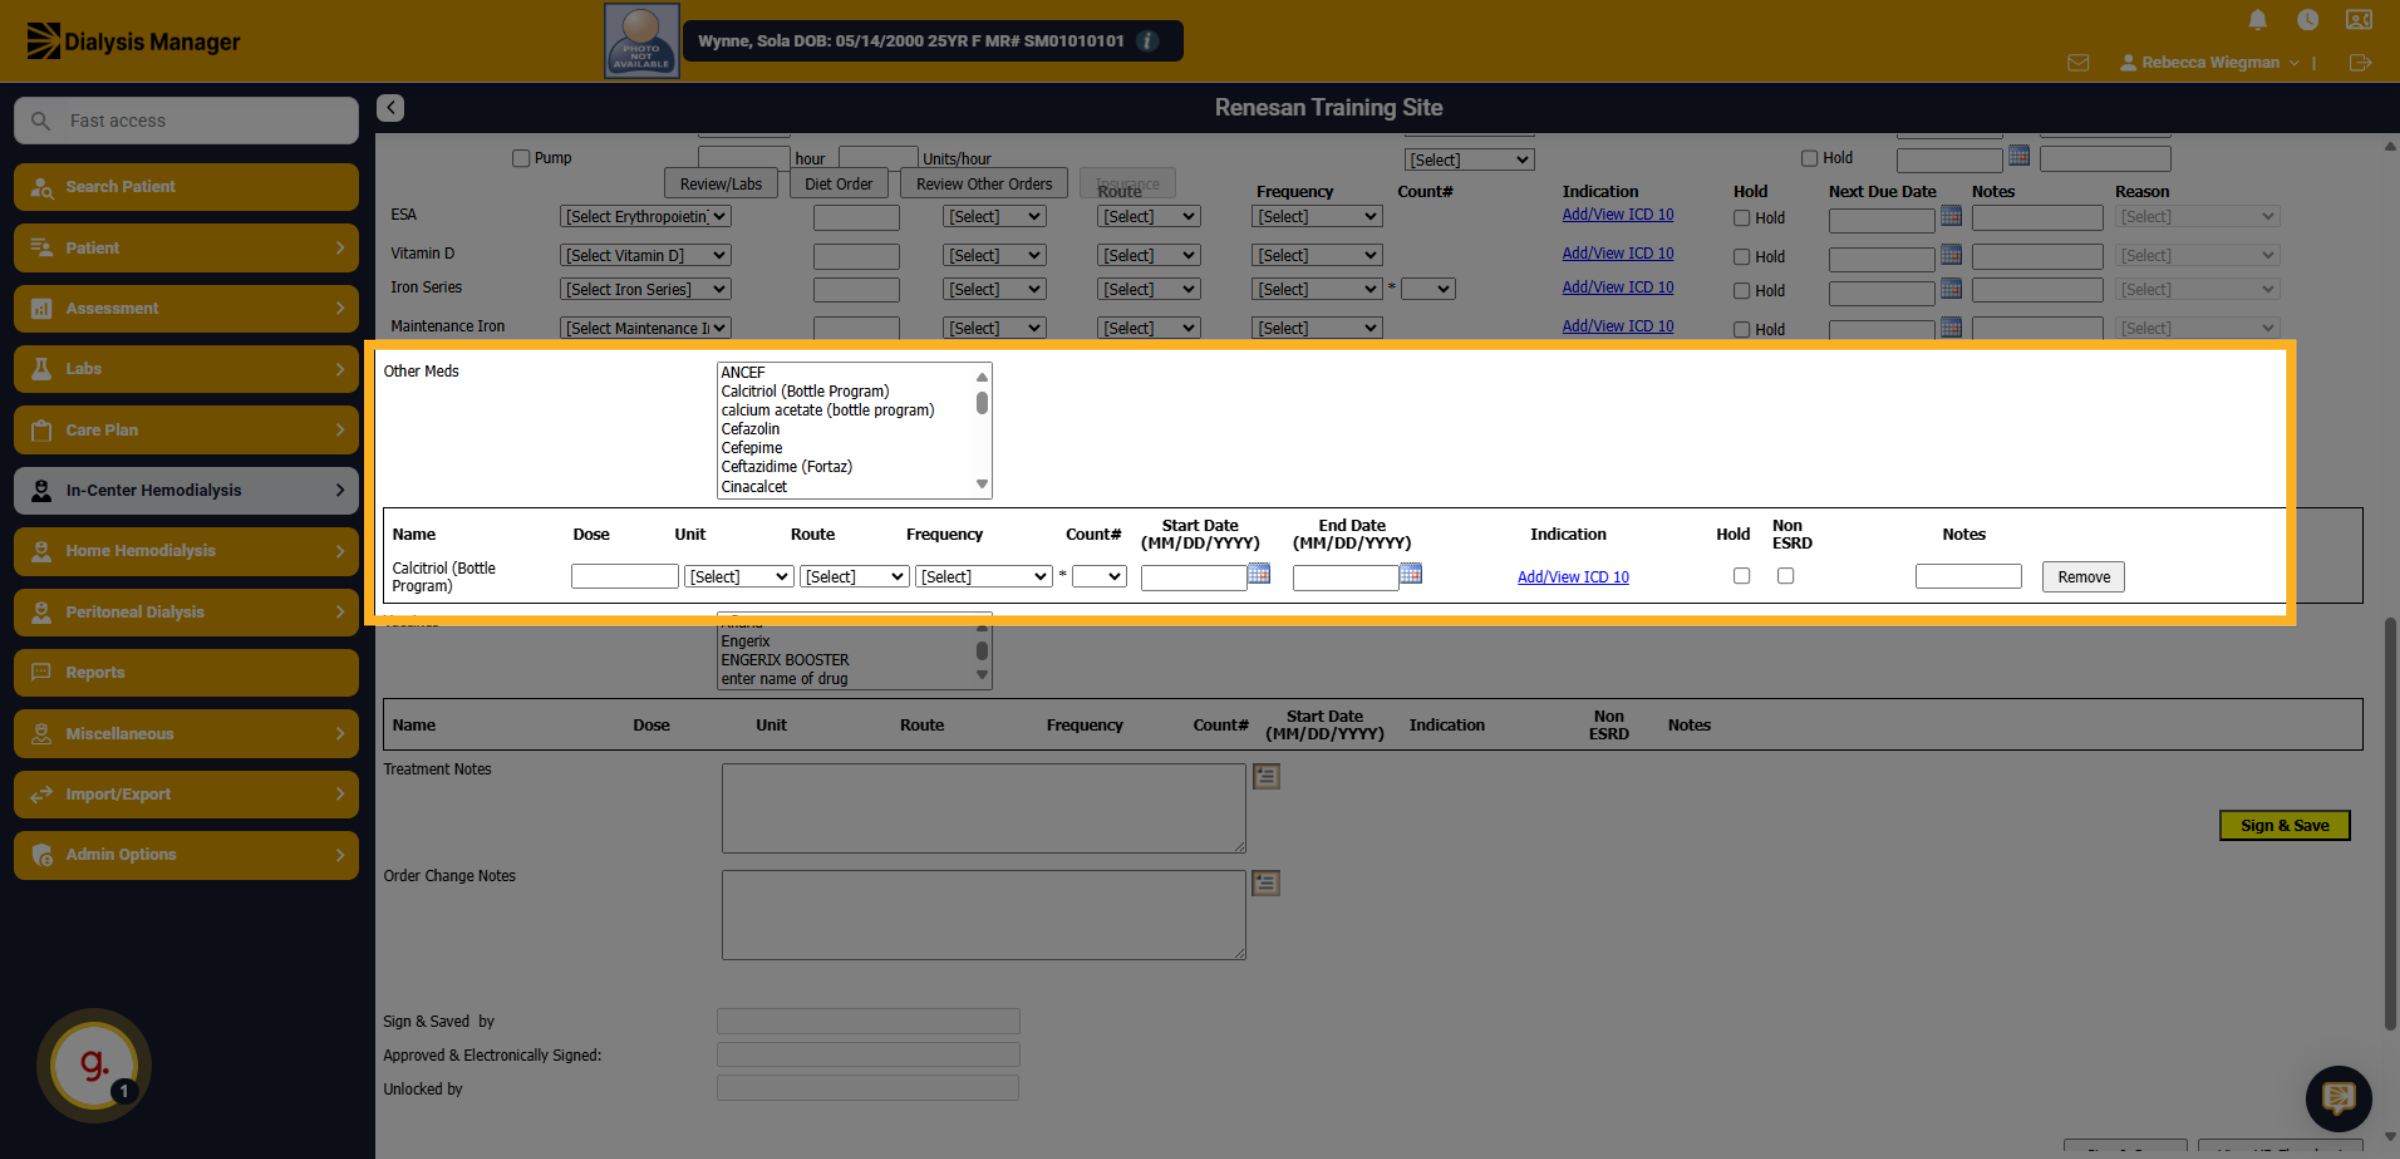Check the Iron Series Hold checkbox

coord(1742,291)
